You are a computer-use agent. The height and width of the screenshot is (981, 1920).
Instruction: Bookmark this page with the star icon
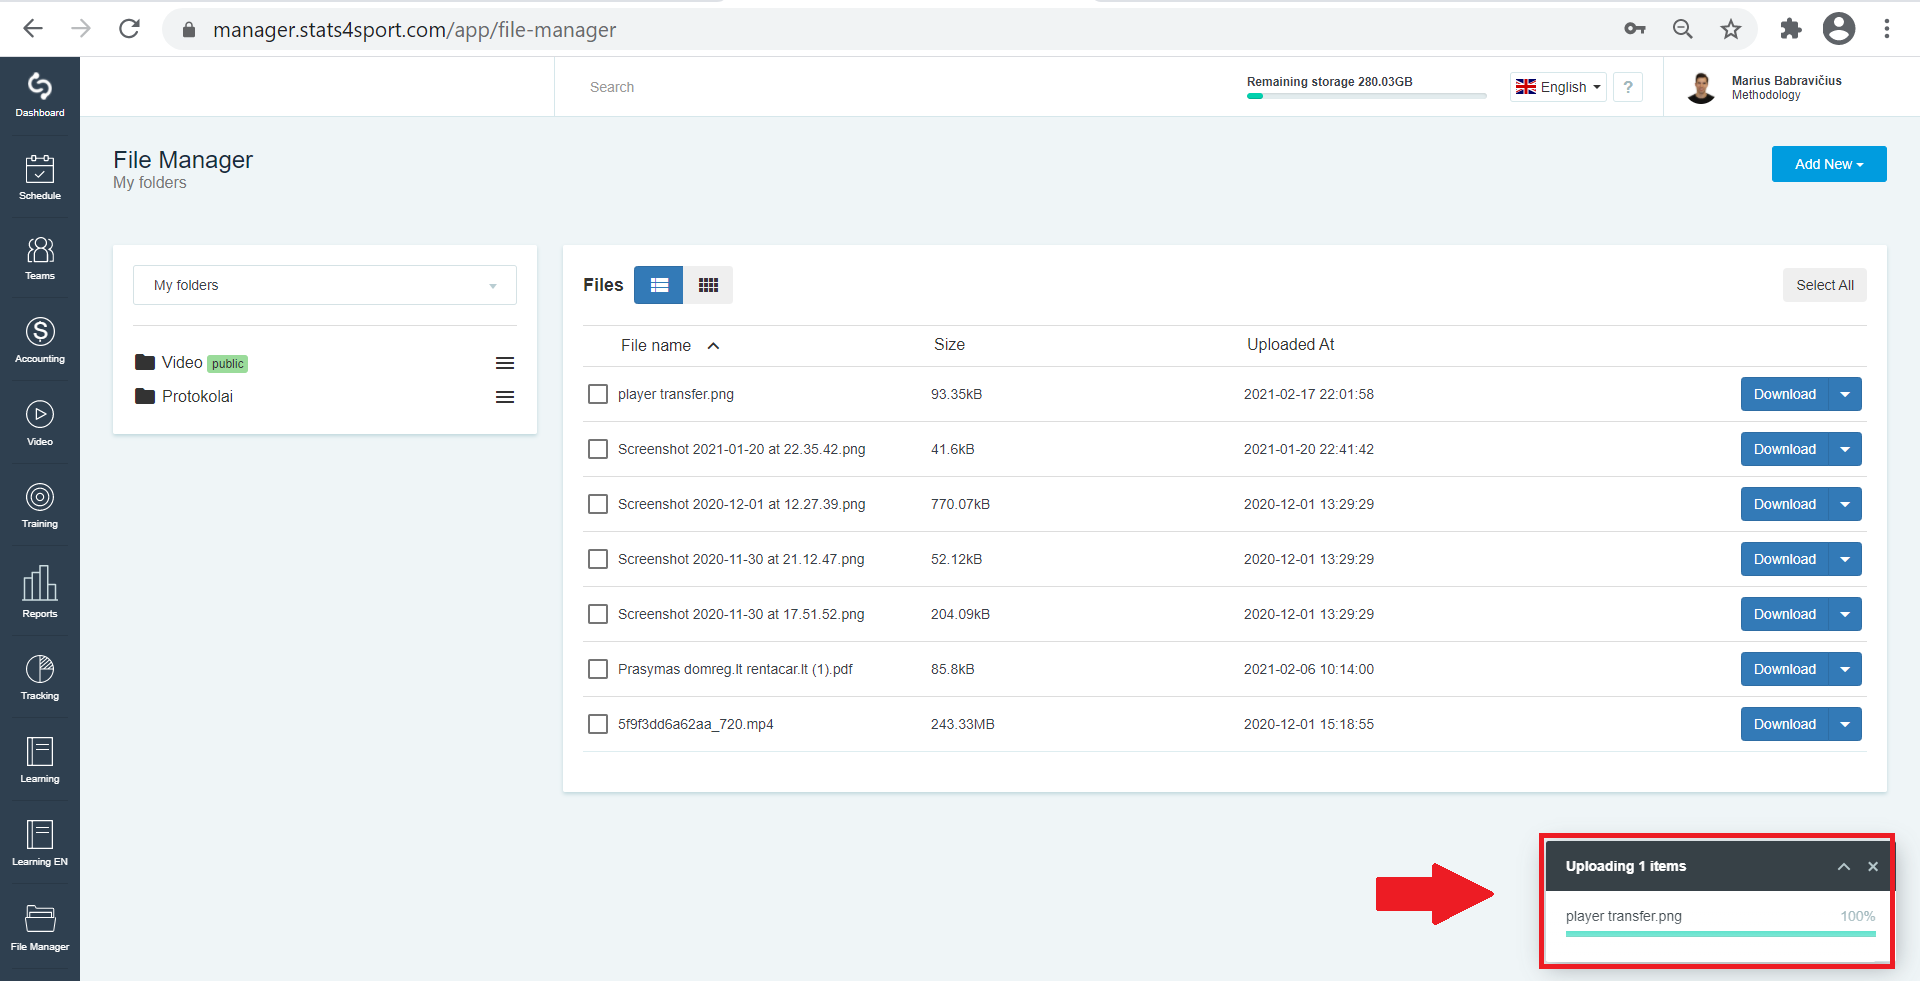point(1731,29)
